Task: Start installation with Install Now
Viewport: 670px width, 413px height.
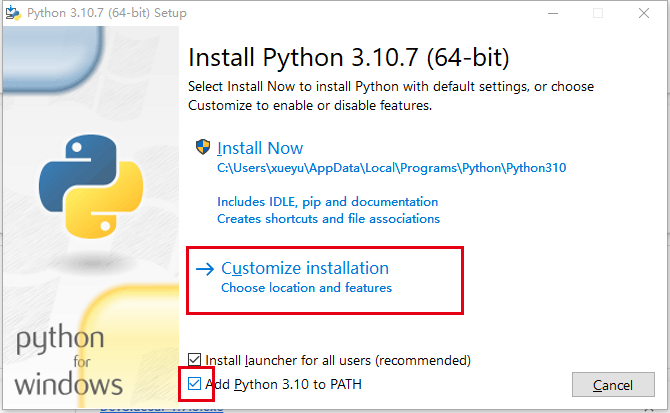Action: [x=260, y=148]
